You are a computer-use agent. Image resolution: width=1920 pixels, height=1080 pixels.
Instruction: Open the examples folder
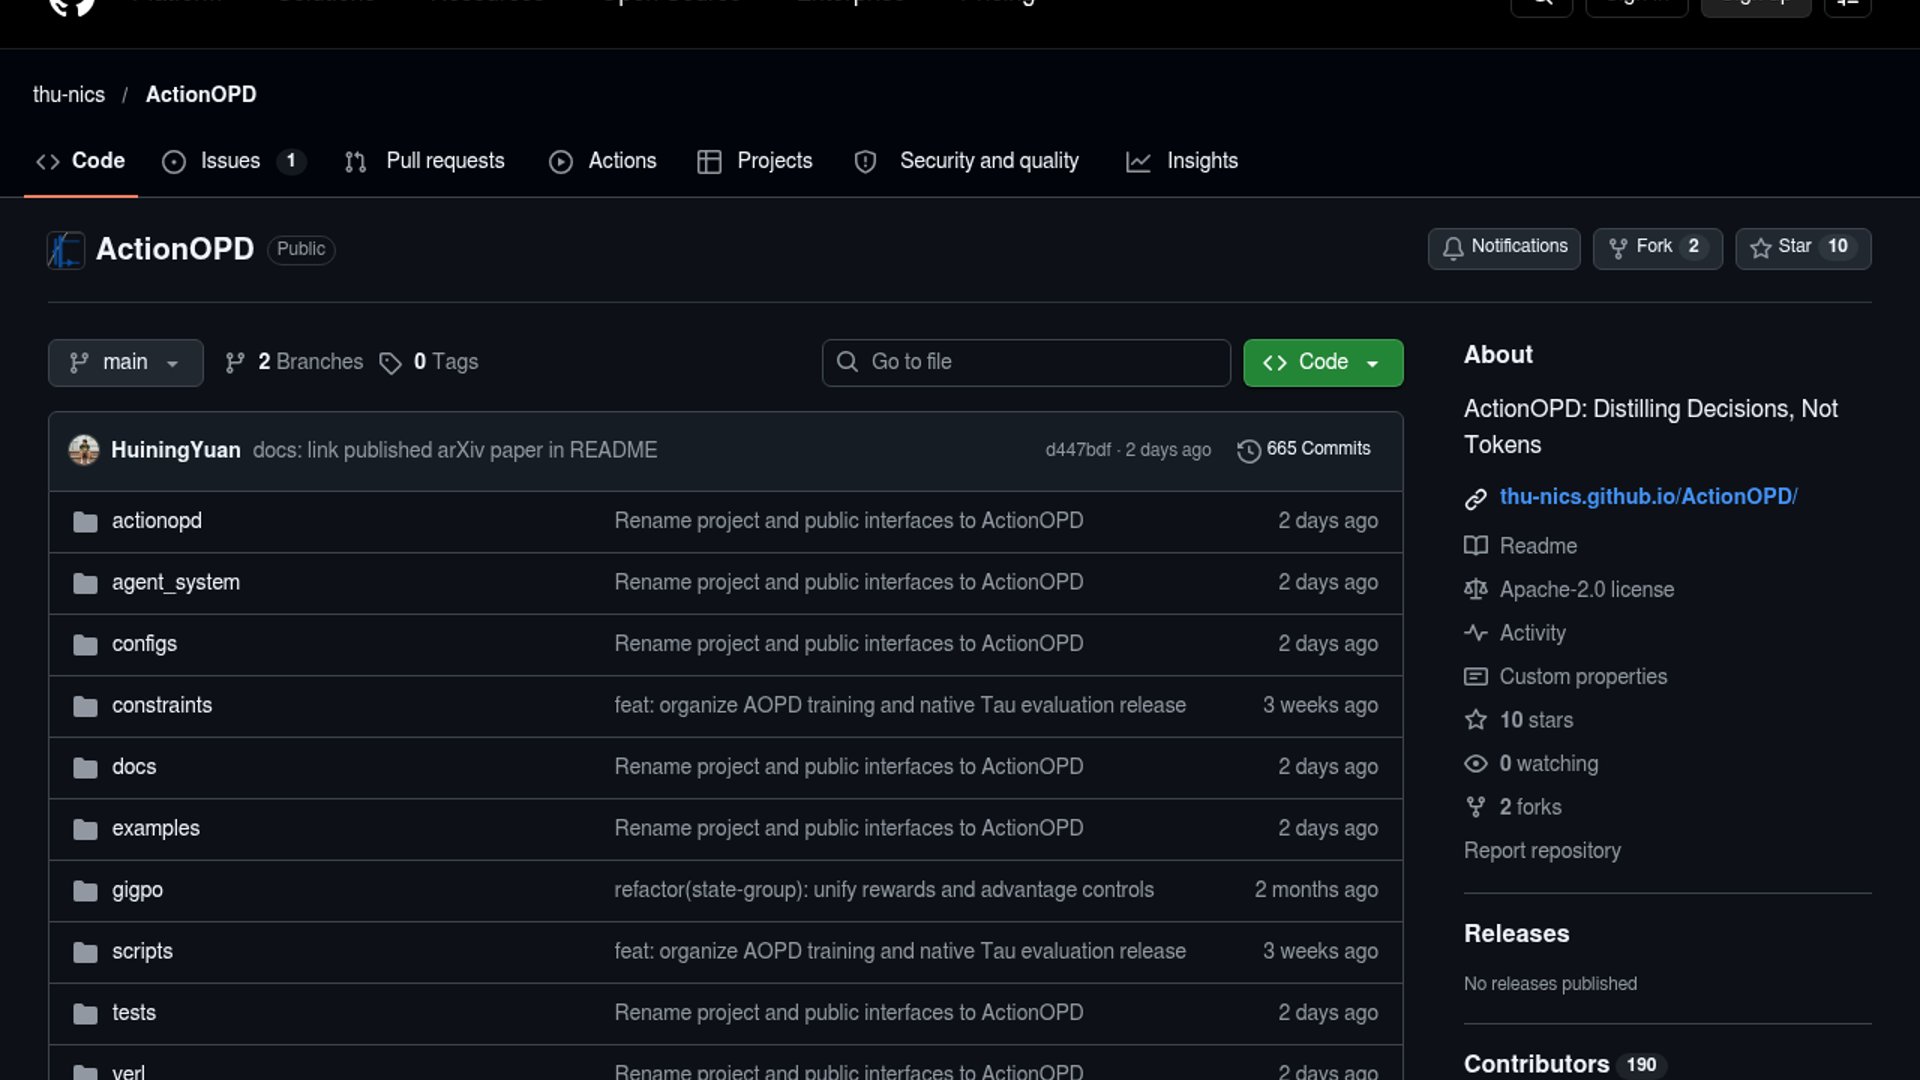tap(156, 828)
